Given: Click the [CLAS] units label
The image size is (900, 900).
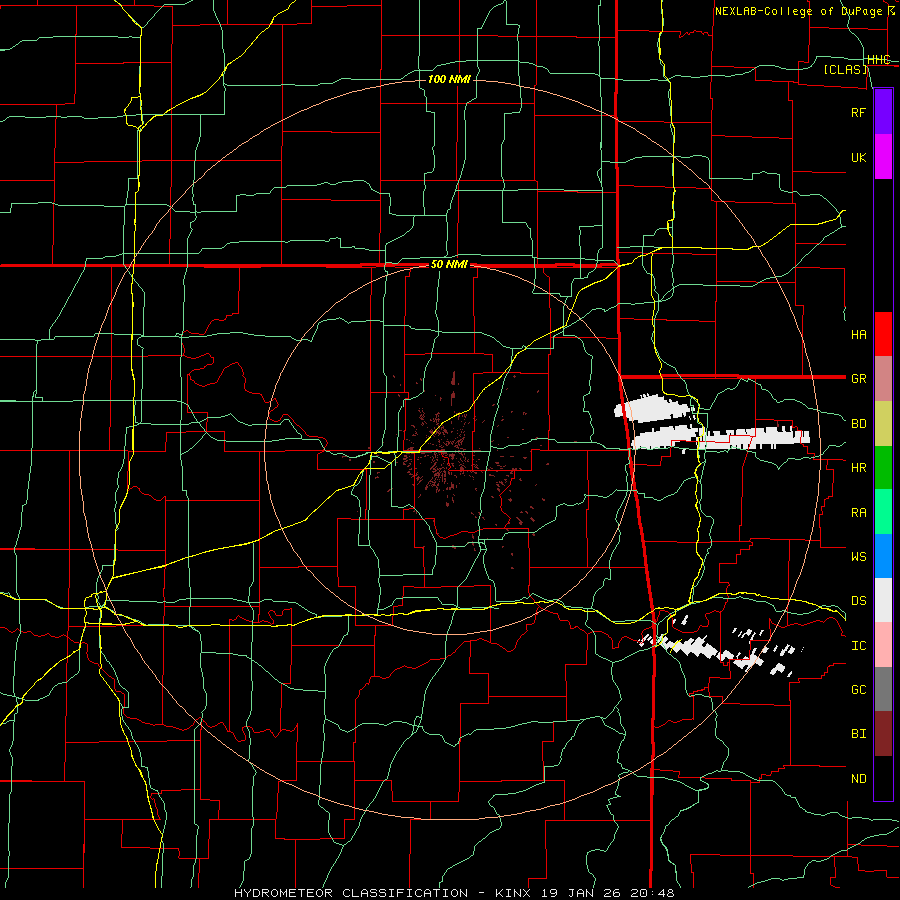Looking at the screenshot, I should tap(845, 69).
